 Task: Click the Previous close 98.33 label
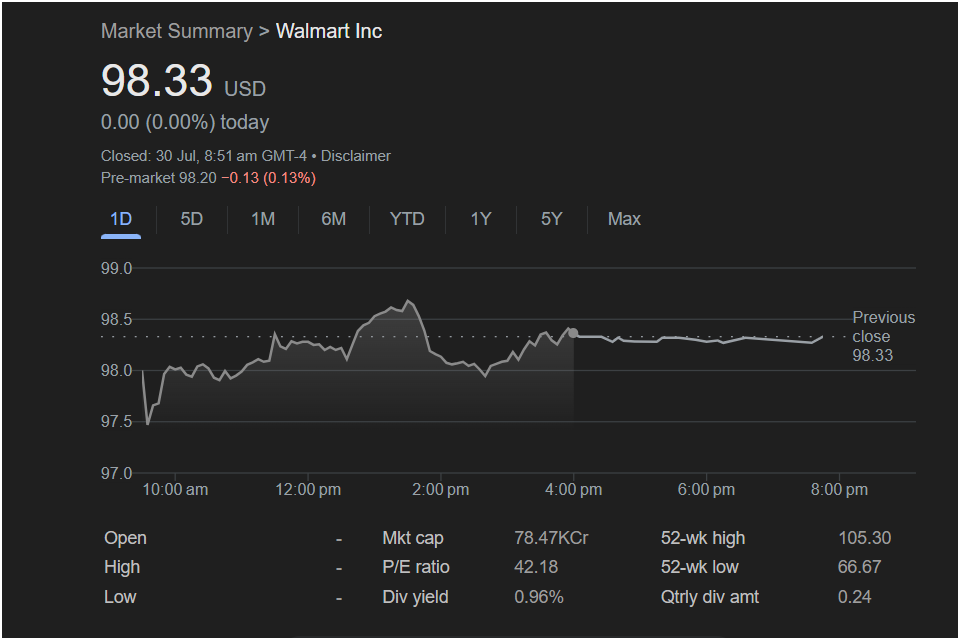coord(883,336)
